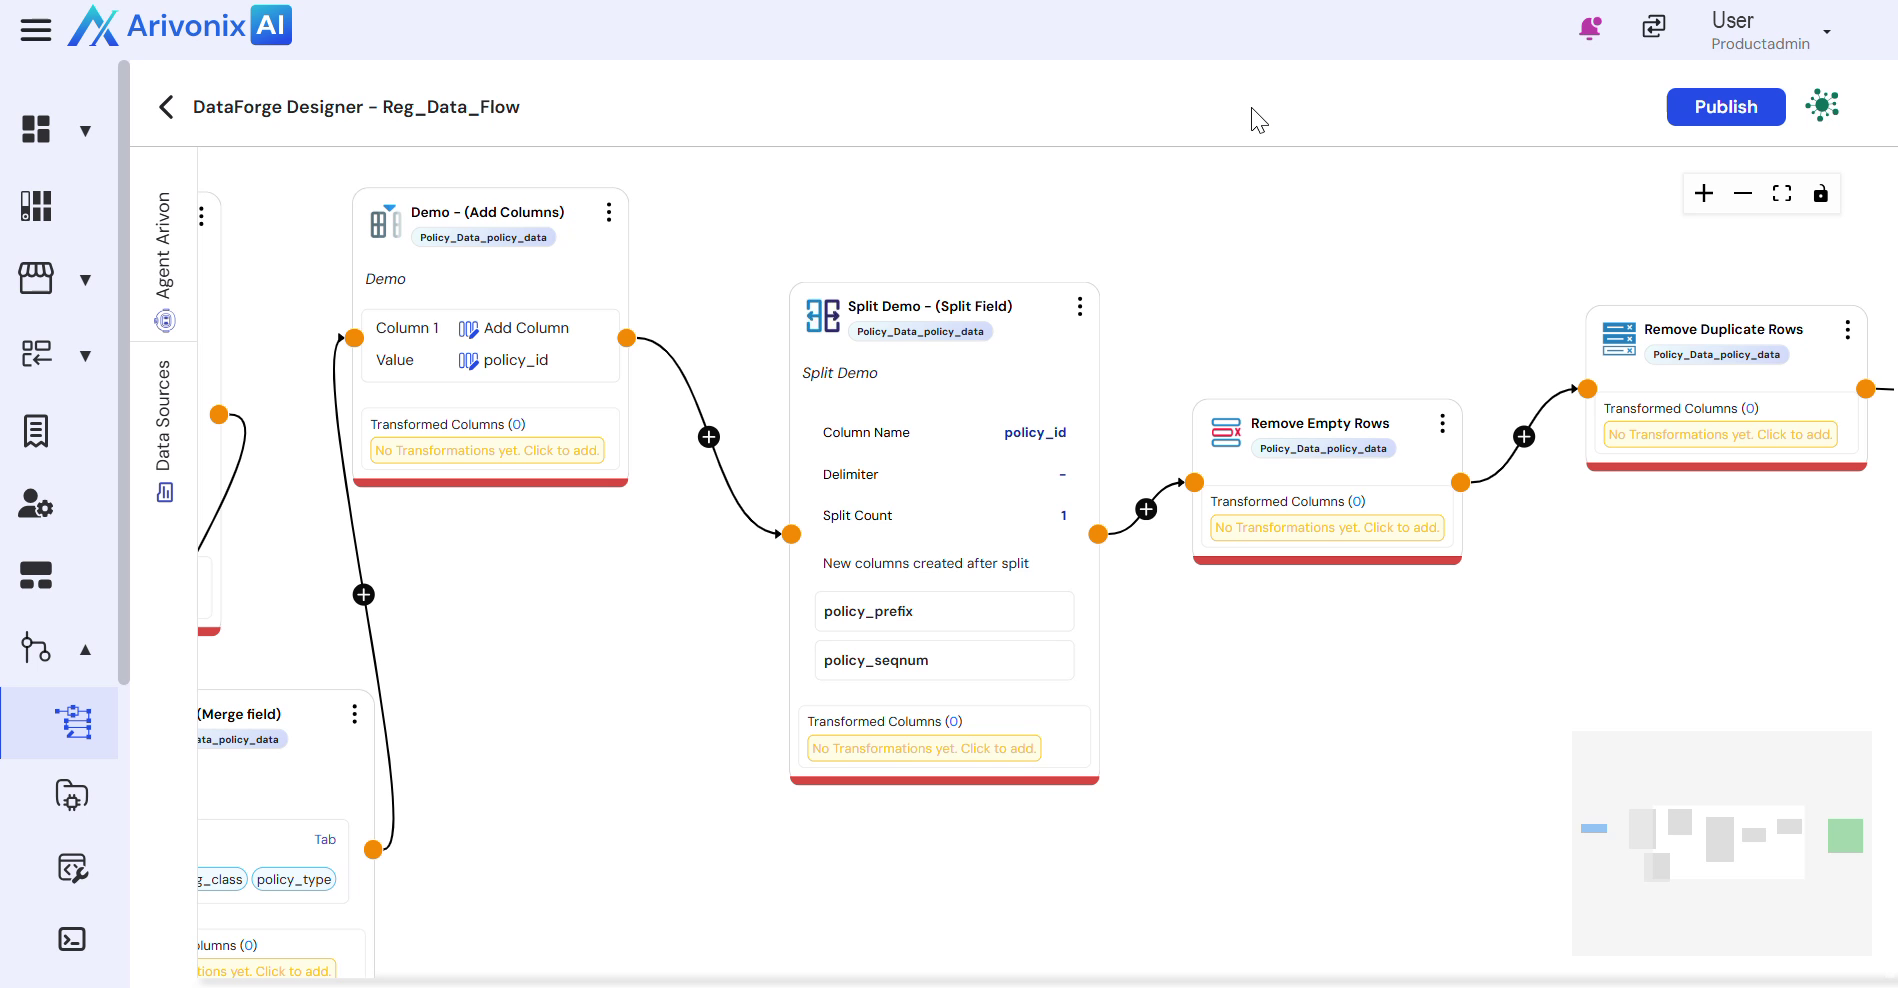
Task: Add transformation in Remove Duplicate Rows node
Action: (1720, 435)
